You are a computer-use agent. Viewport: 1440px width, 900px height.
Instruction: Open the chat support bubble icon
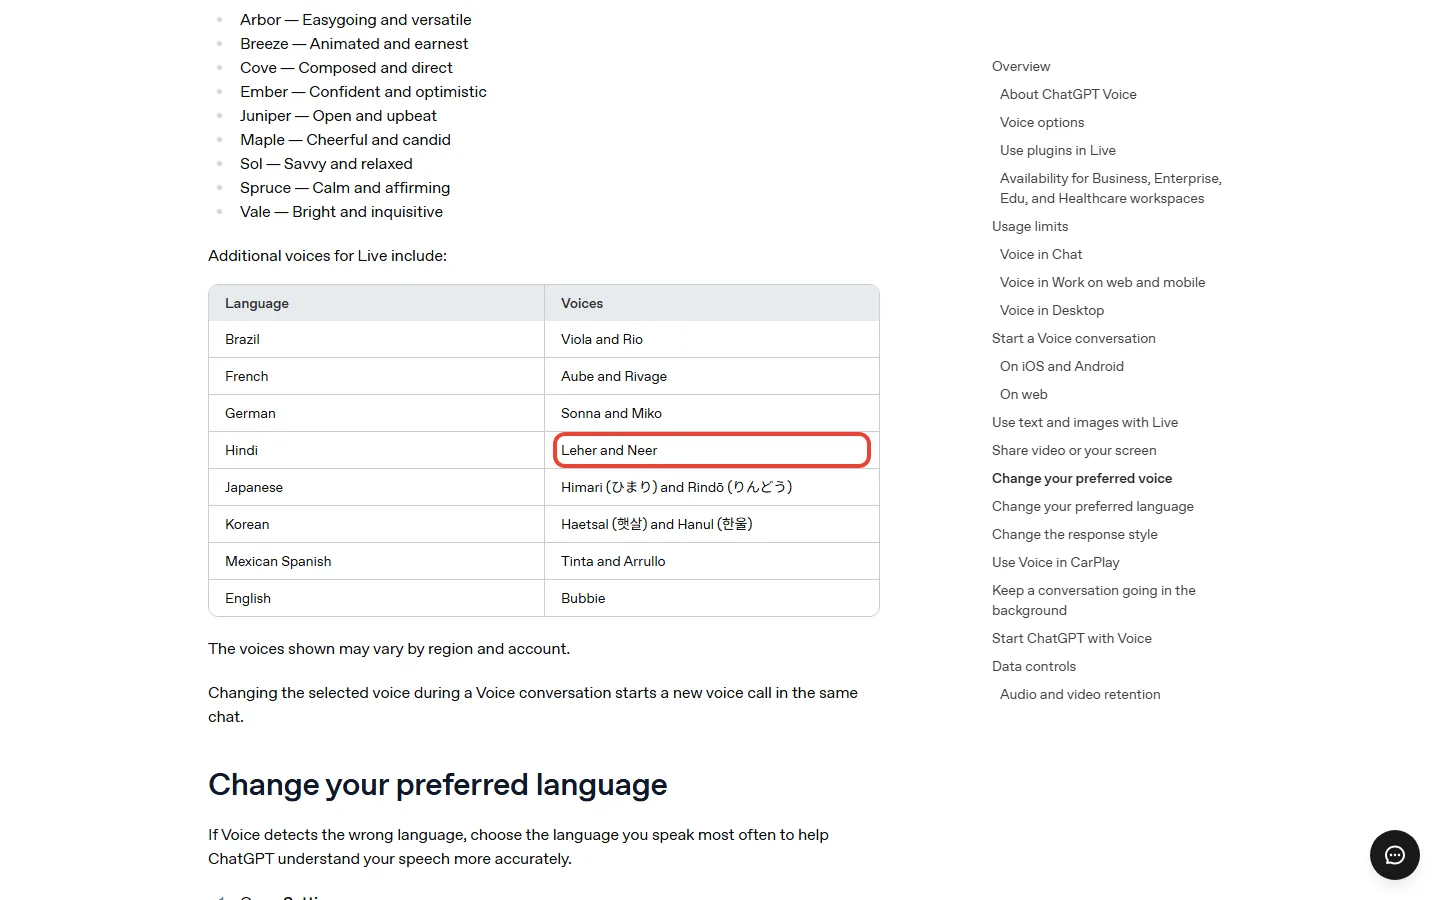click(1394, 855)
